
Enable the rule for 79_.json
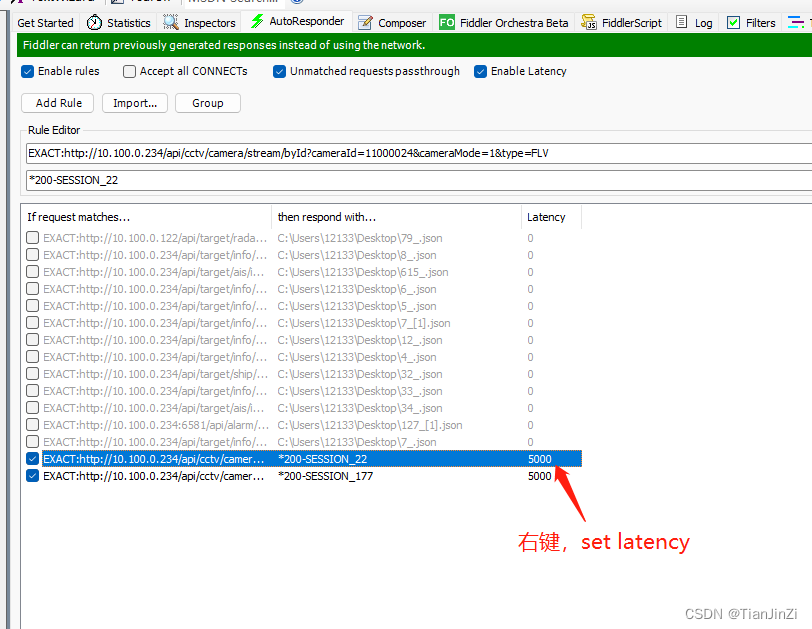[x=32, y=238]
